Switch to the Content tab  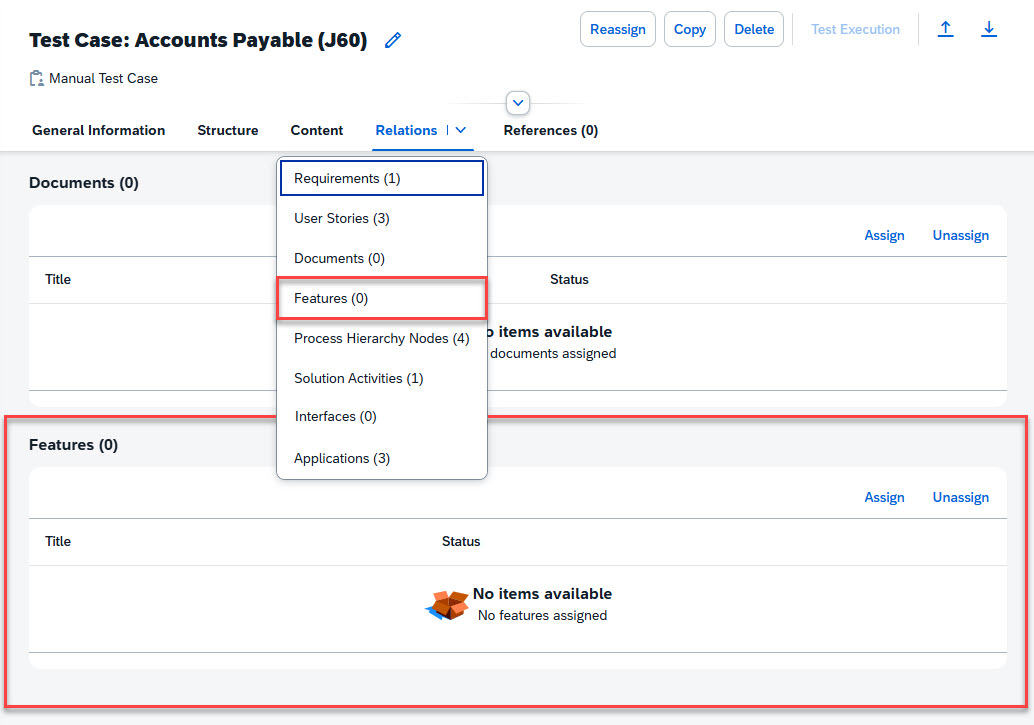pyautogui.click(x=317, y=130)
